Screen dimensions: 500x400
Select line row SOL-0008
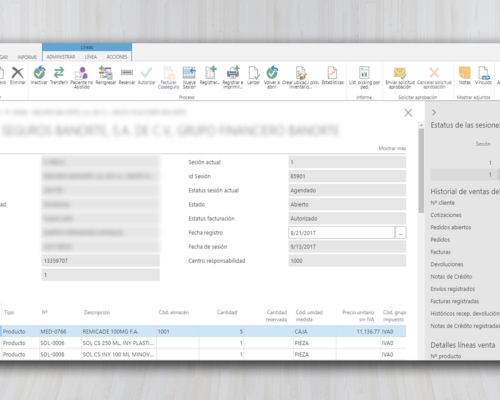[203, 354]
